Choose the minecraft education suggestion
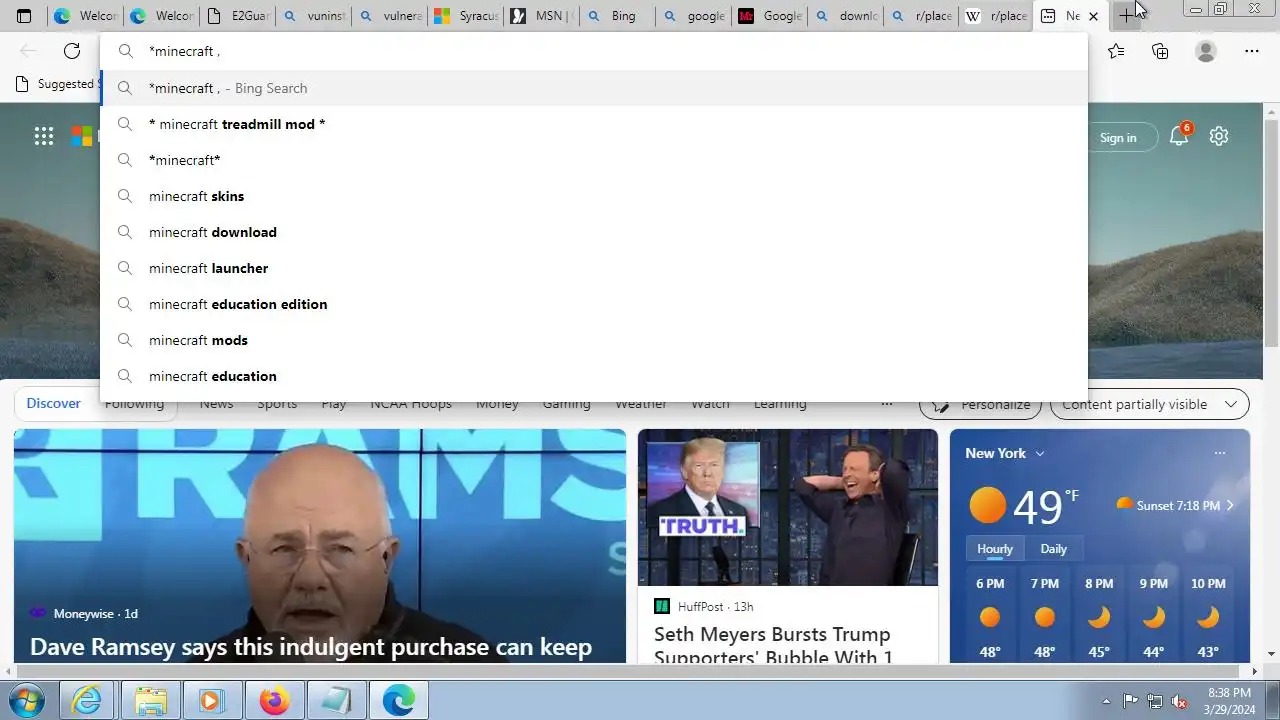This screenshot has width=1280, height=720. pos(594,376)
